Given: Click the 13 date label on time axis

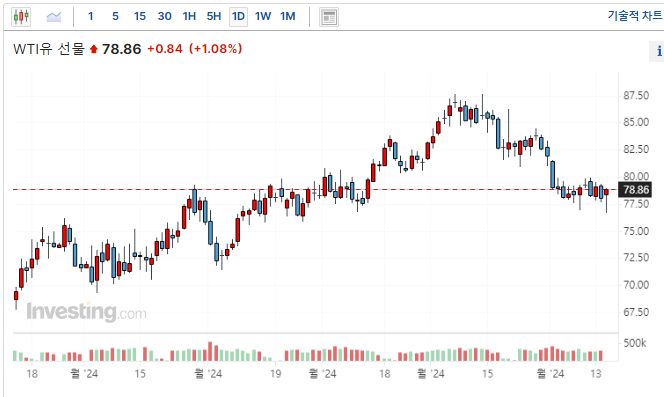Looking at the screenshot, I should click(596, 374).
